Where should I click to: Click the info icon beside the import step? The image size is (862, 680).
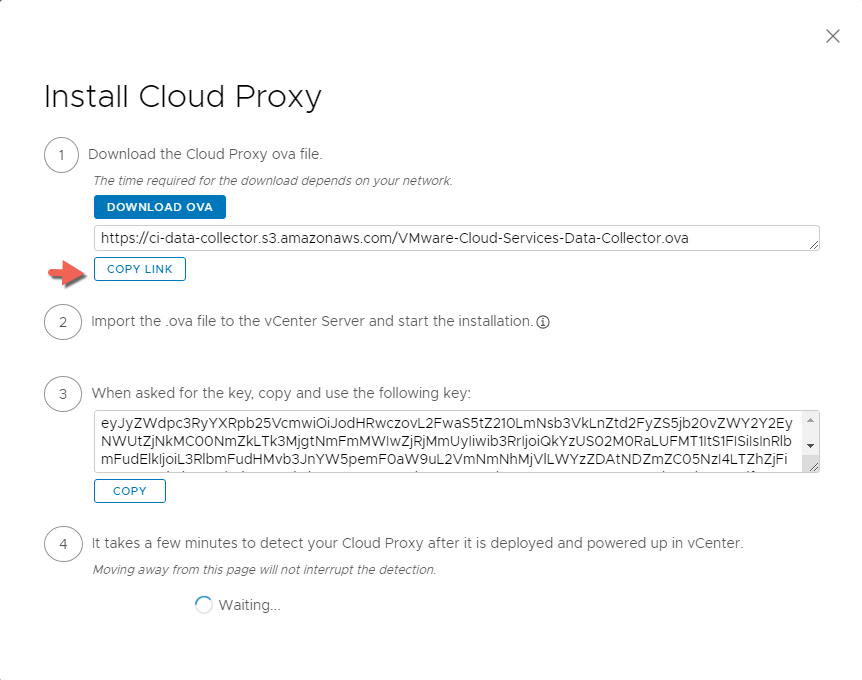(544, 322)
